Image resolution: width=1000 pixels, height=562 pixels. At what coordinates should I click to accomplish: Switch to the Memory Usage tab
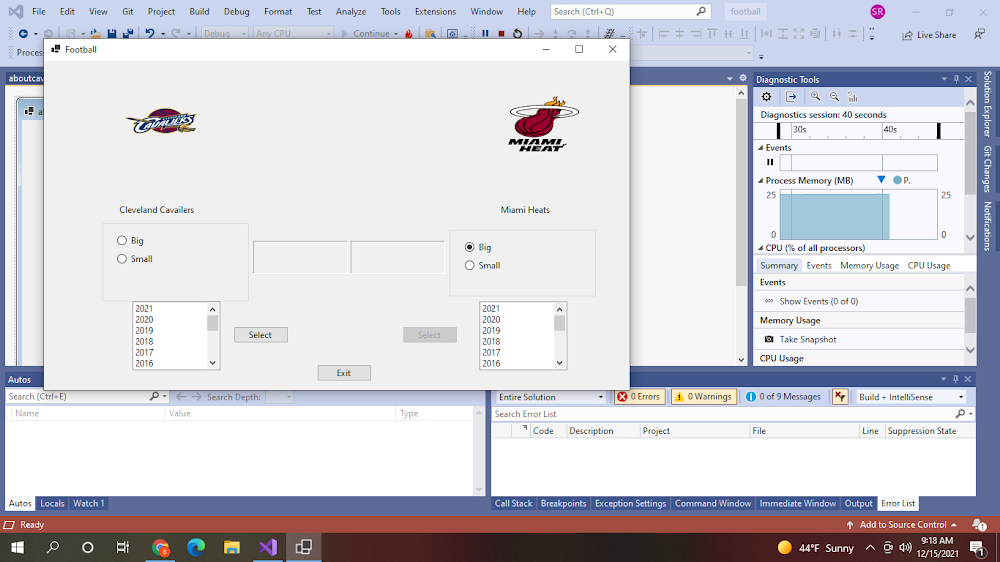coord(869,265)
